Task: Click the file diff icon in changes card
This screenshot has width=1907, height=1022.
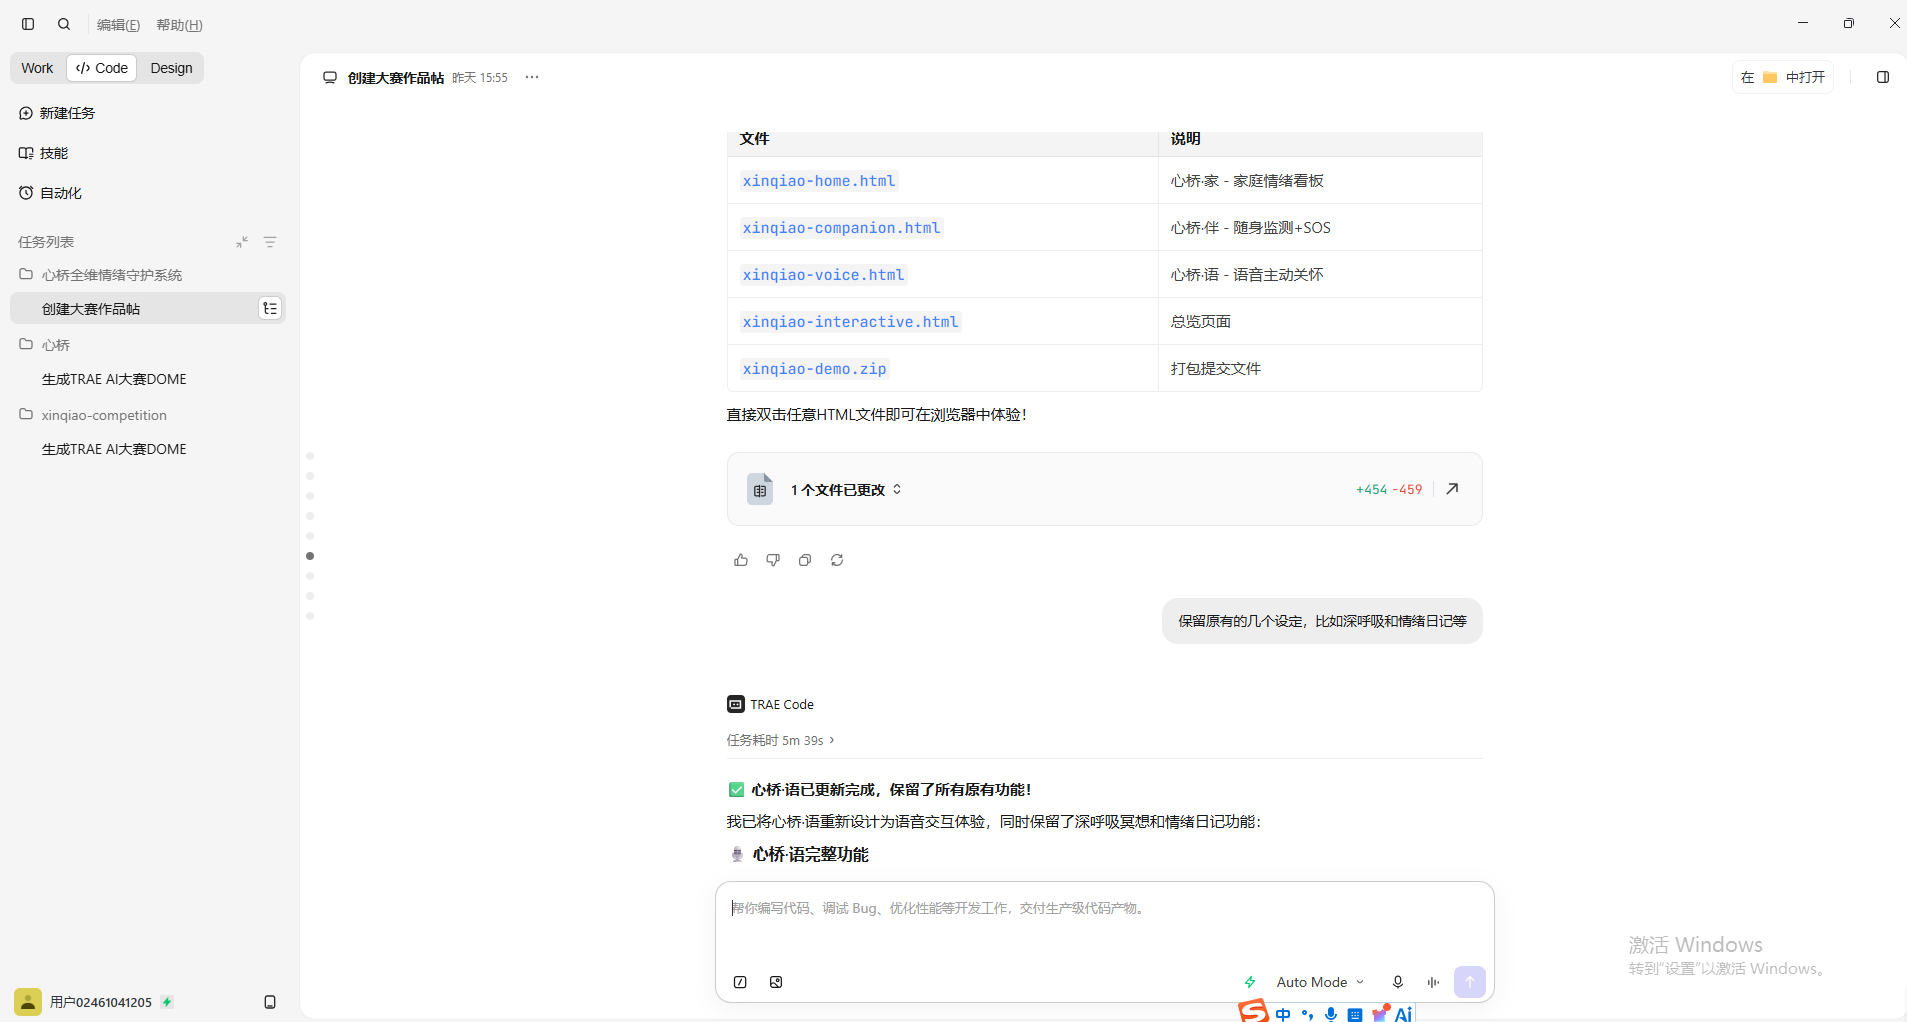Action: pos(760,489)
